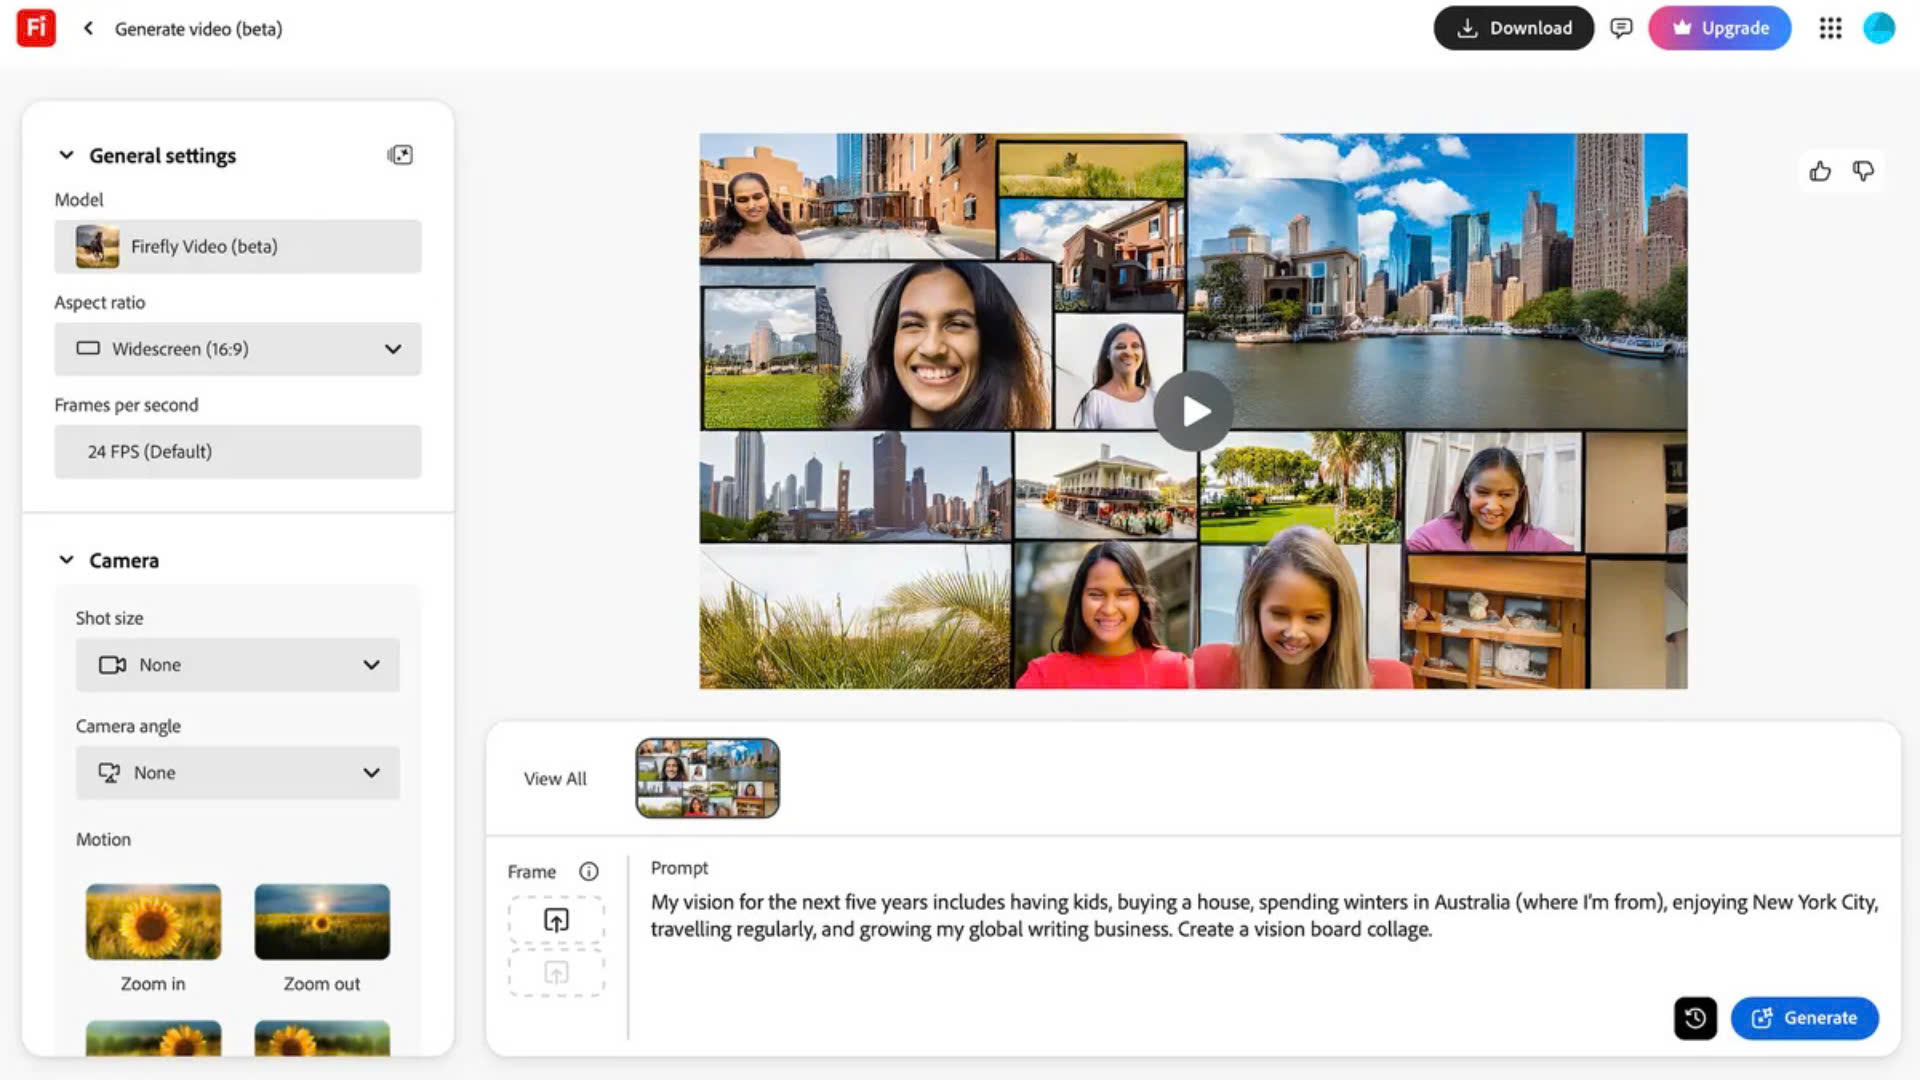Open the comments speech bubble icon

1621,28
